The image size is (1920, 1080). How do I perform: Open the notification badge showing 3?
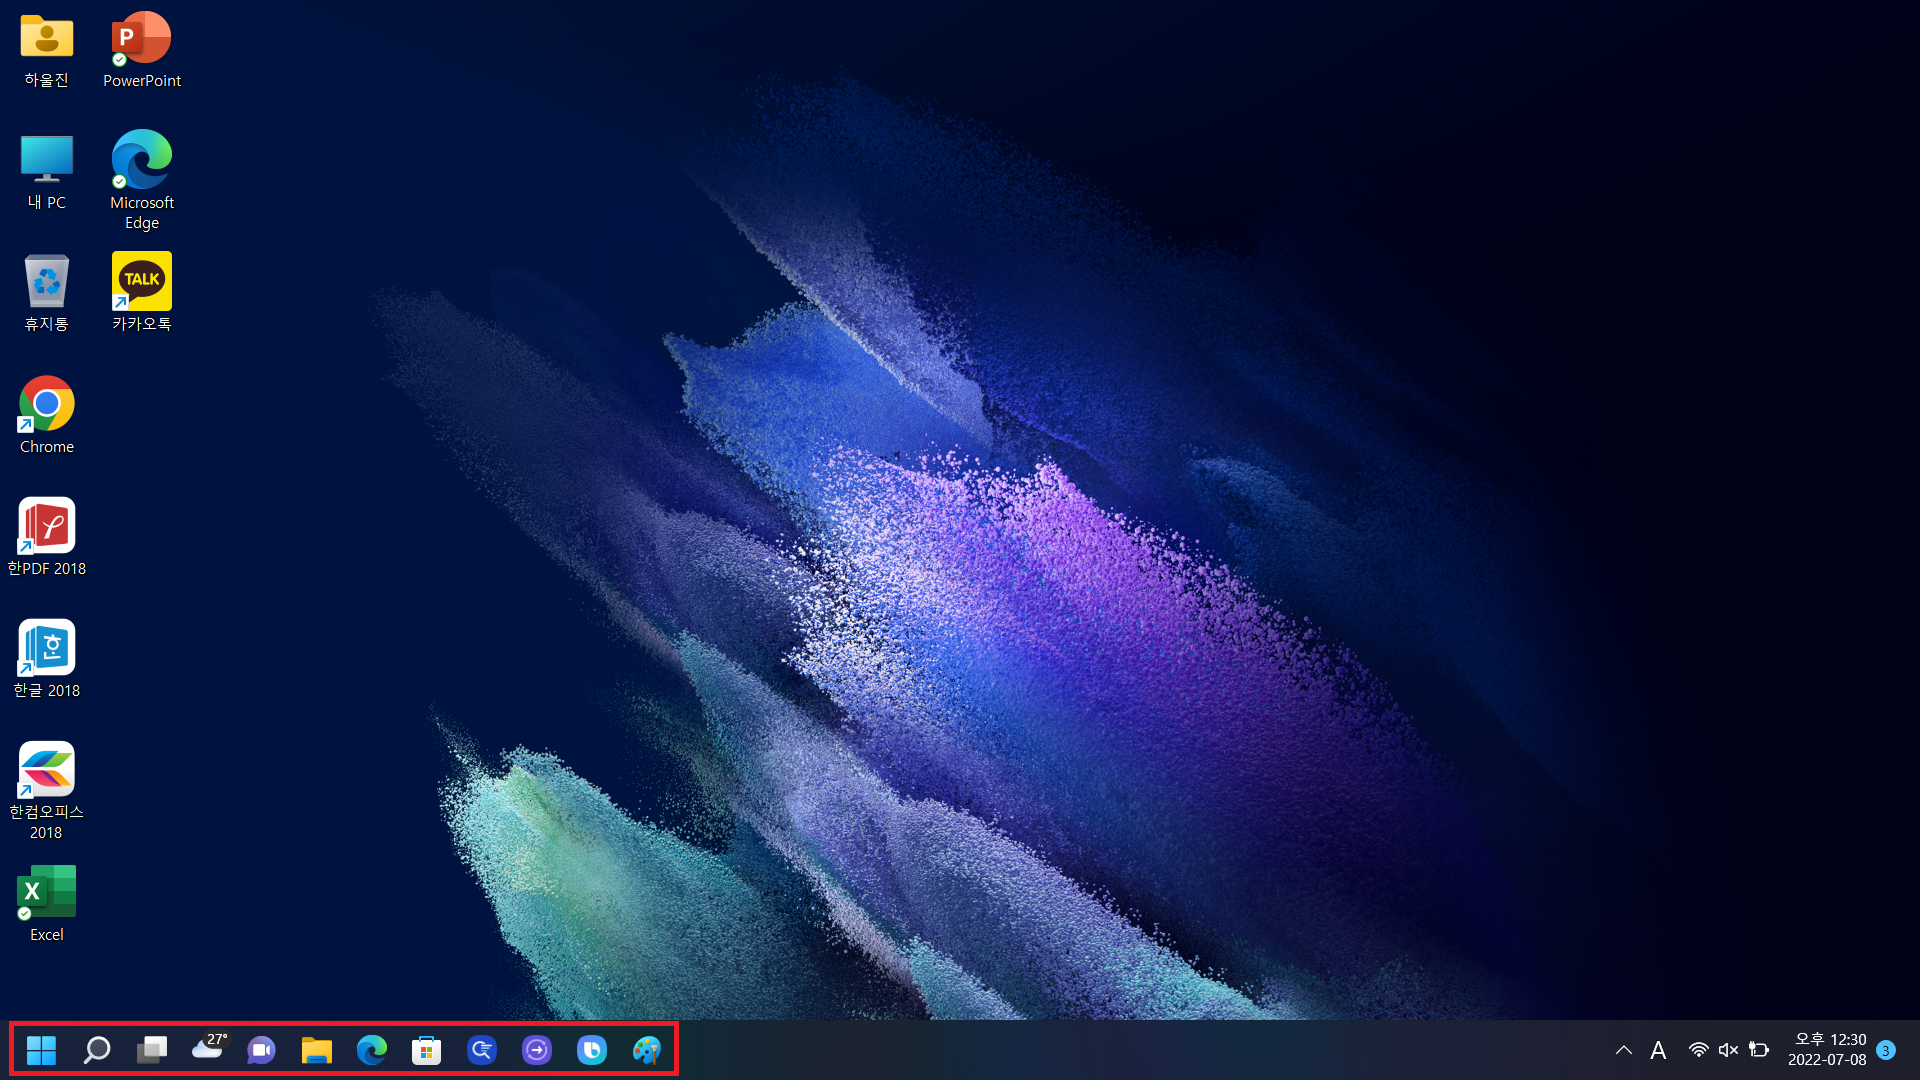click(x=1886, y=1050)
